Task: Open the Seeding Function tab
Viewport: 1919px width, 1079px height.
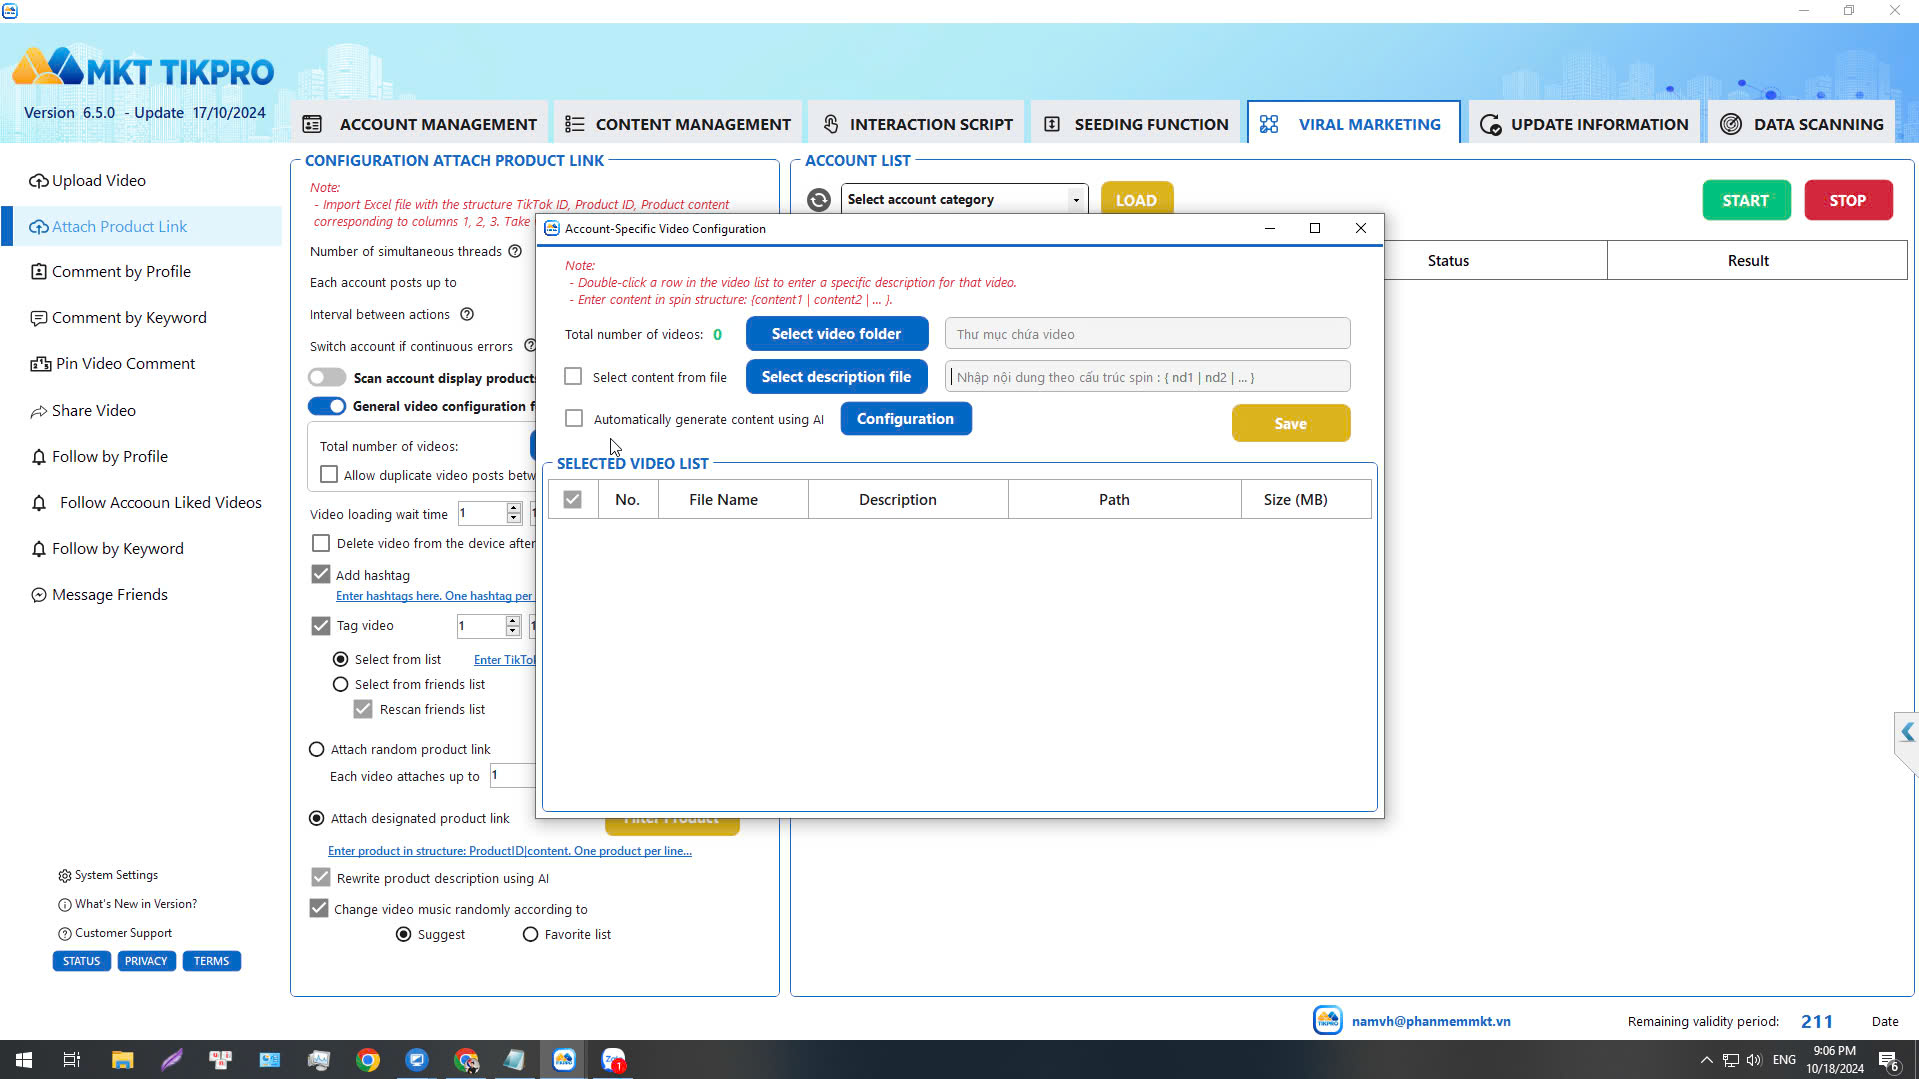Action: pyautogui.click(x=1136, y=124)
